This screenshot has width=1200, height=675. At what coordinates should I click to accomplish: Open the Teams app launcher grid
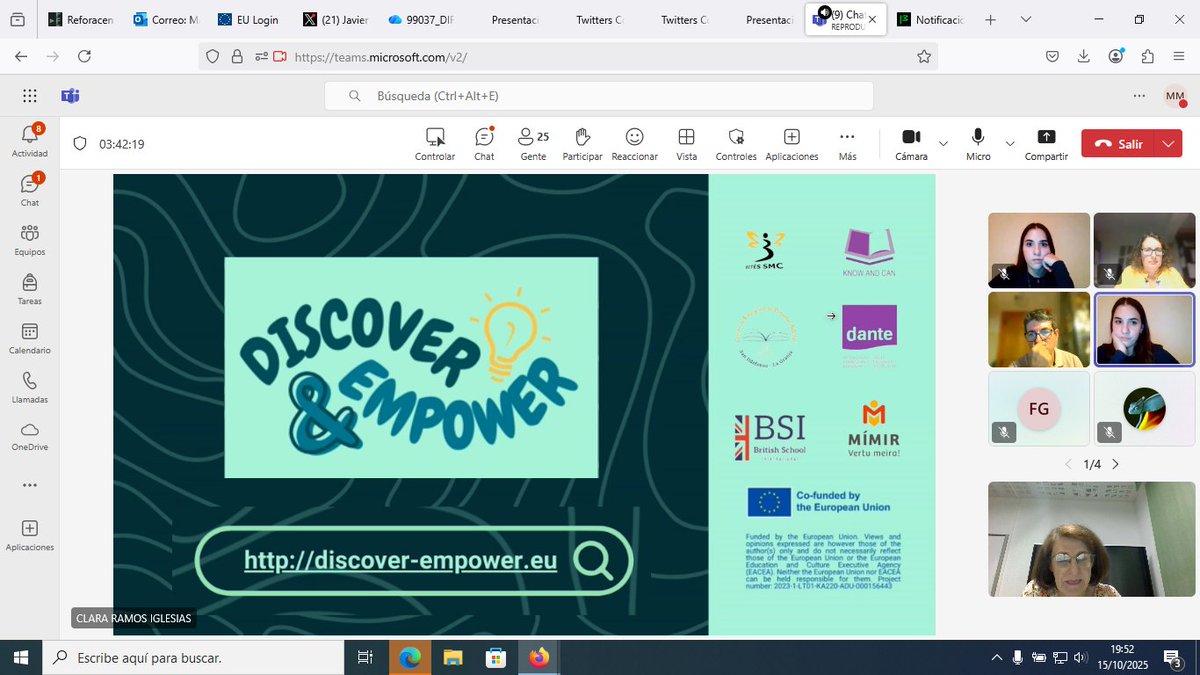tap(29, 96)
